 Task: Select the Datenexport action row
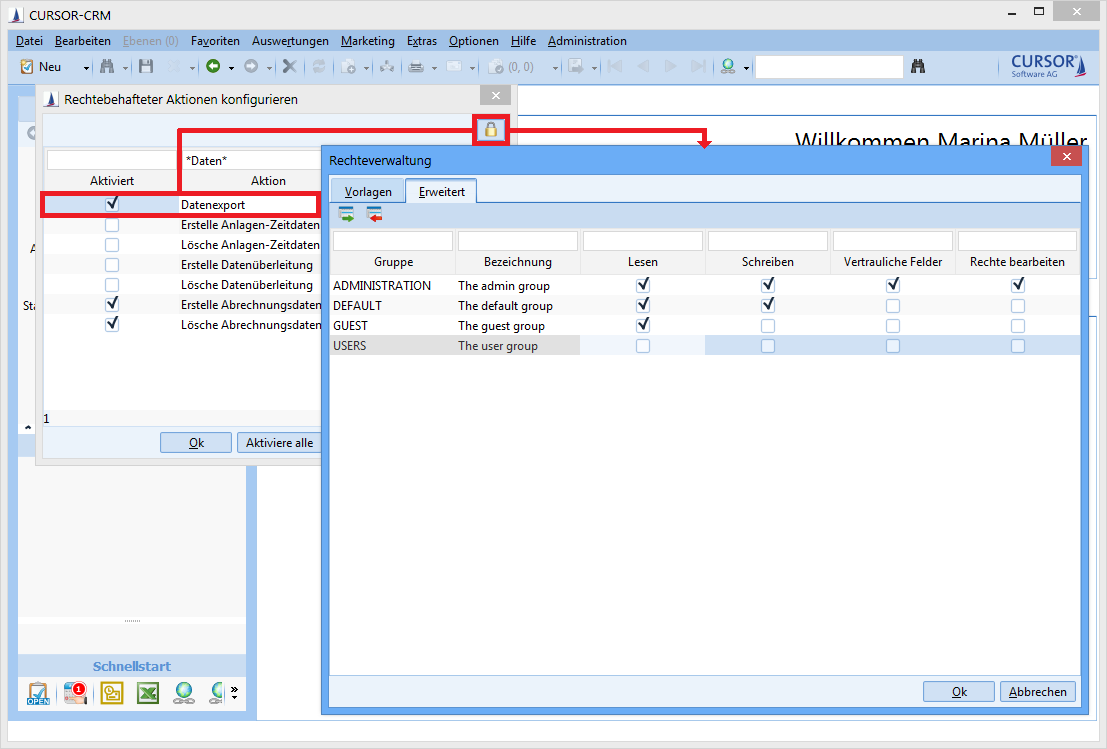(x=246, y=205)
